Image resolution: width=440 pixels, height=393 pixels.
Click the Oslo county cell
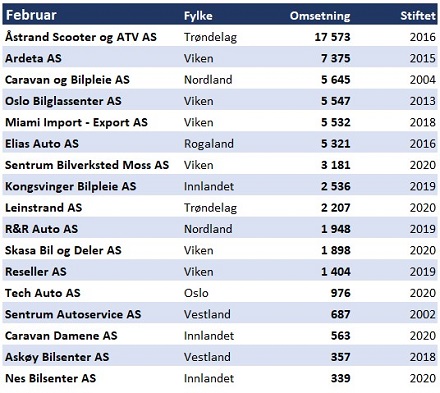[x=196, y=293]
